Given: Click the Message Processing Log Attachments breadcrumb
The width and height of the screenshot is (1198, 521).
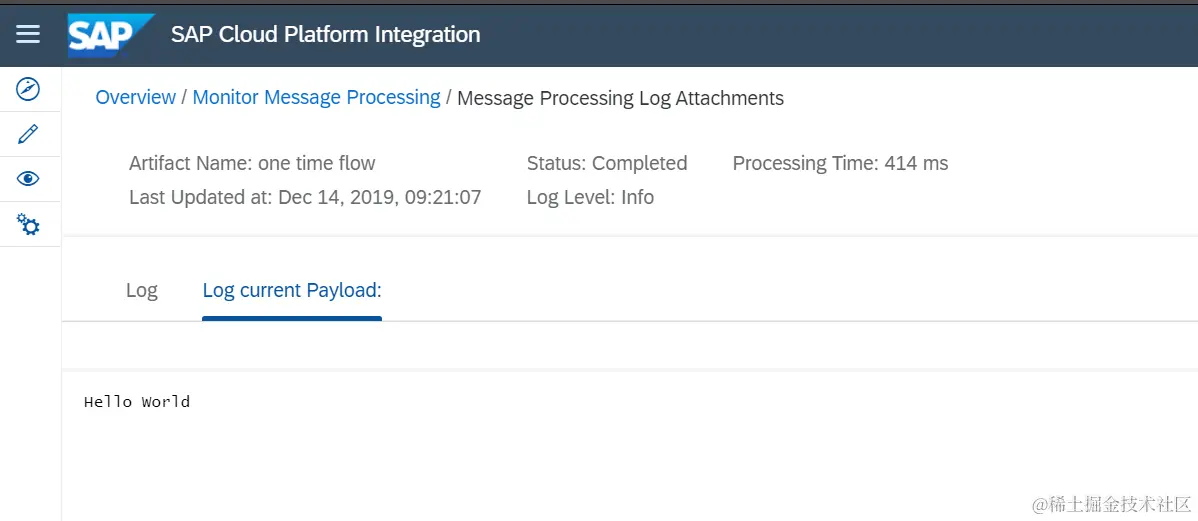Looking at the screenshot, I should [620, 98].
